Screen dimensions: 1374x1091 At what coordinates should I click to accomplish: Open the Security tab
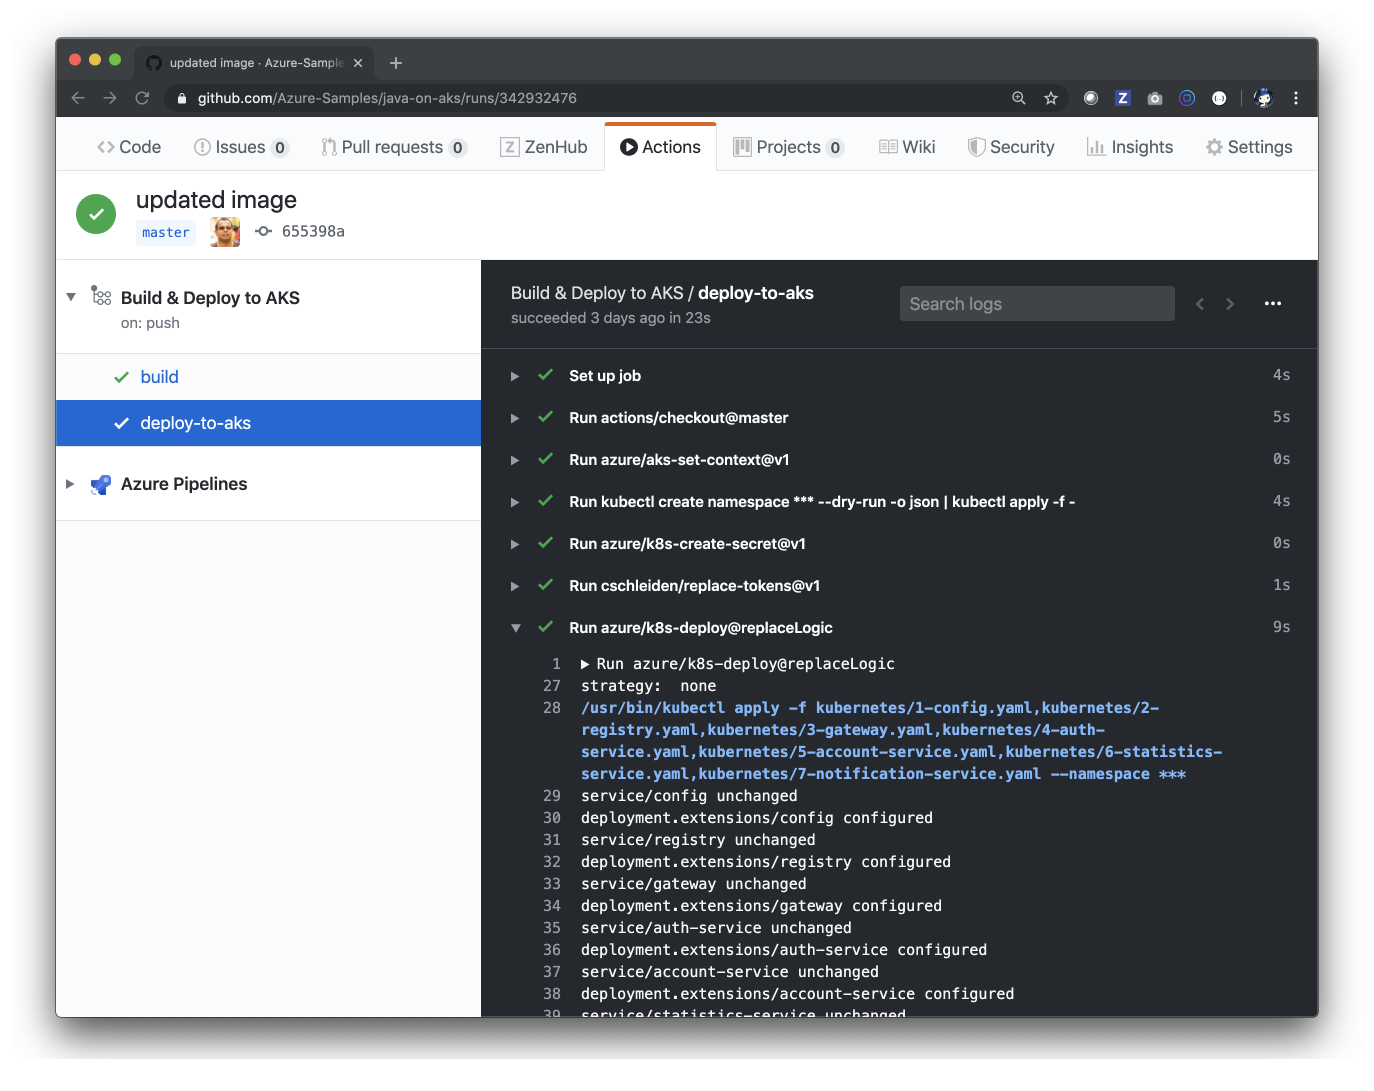point(1011,147)
